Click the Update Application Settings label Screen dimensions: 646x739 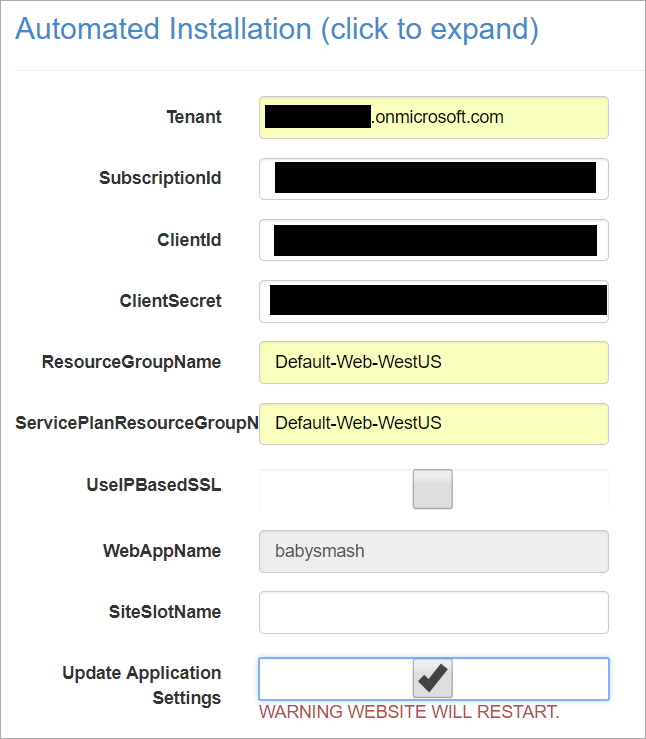[x=141, y=685]
